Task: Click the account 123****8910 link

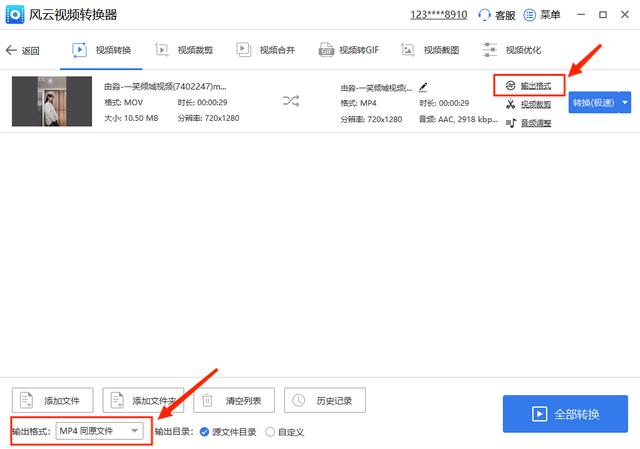Action: (x=438, y=15)
